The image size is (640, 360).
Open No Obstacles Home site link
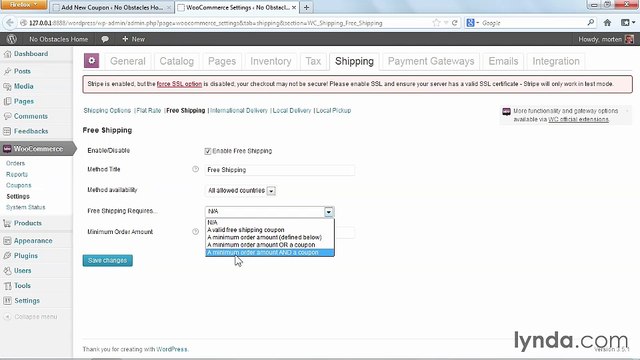58,39
